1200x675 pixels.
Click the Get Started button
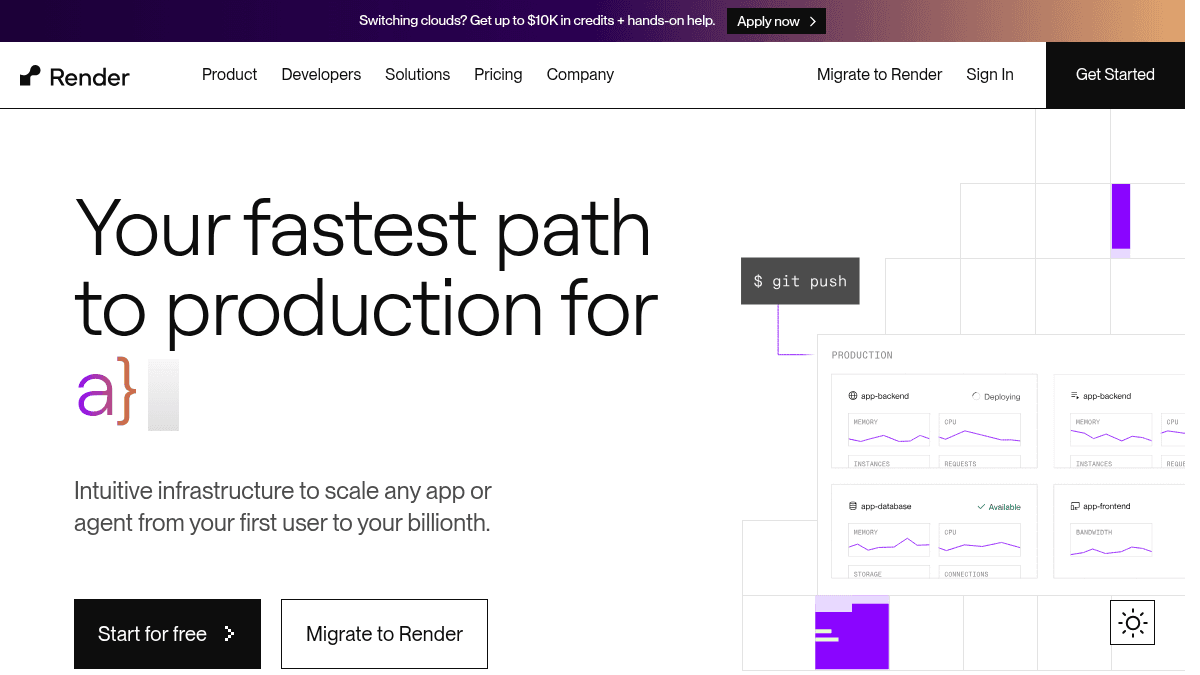tap(1115, 75)
